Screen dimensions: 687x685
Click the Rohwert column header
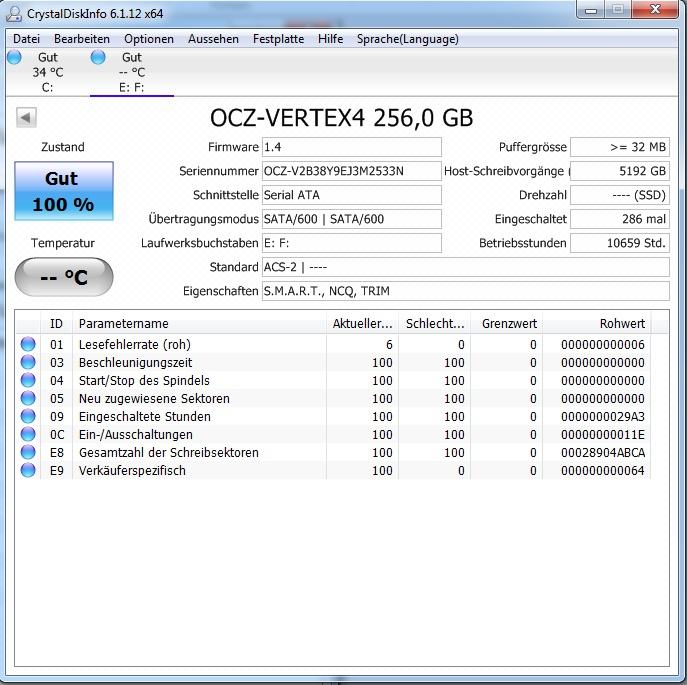[597, 323]
